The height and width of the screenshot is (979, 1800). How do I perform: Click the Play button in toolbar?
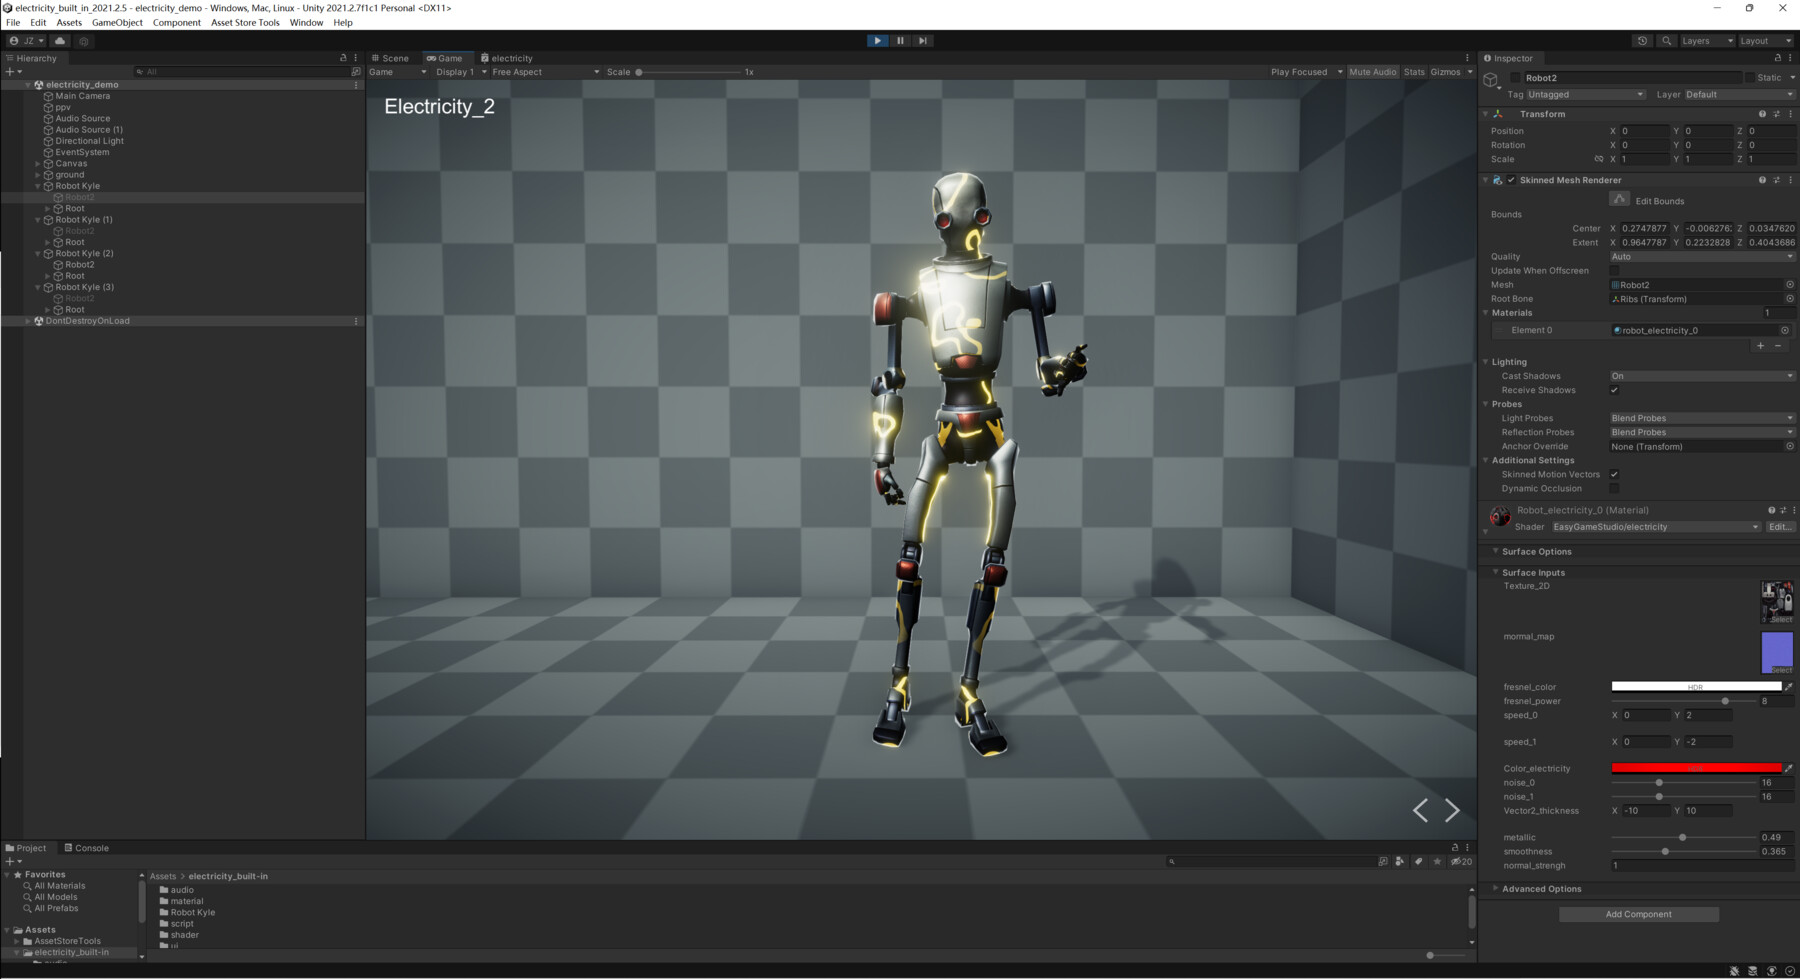coord(877,41)
